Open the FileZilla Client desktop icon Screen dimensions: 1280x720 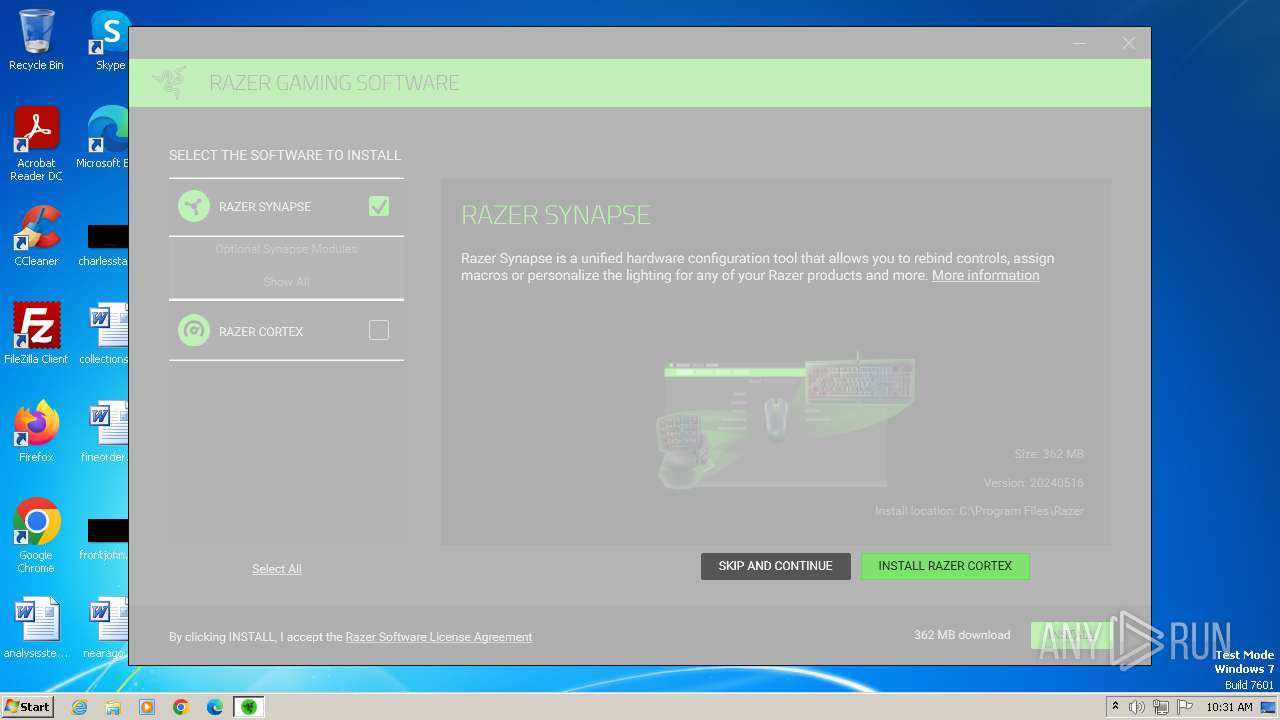pos(36,334)
